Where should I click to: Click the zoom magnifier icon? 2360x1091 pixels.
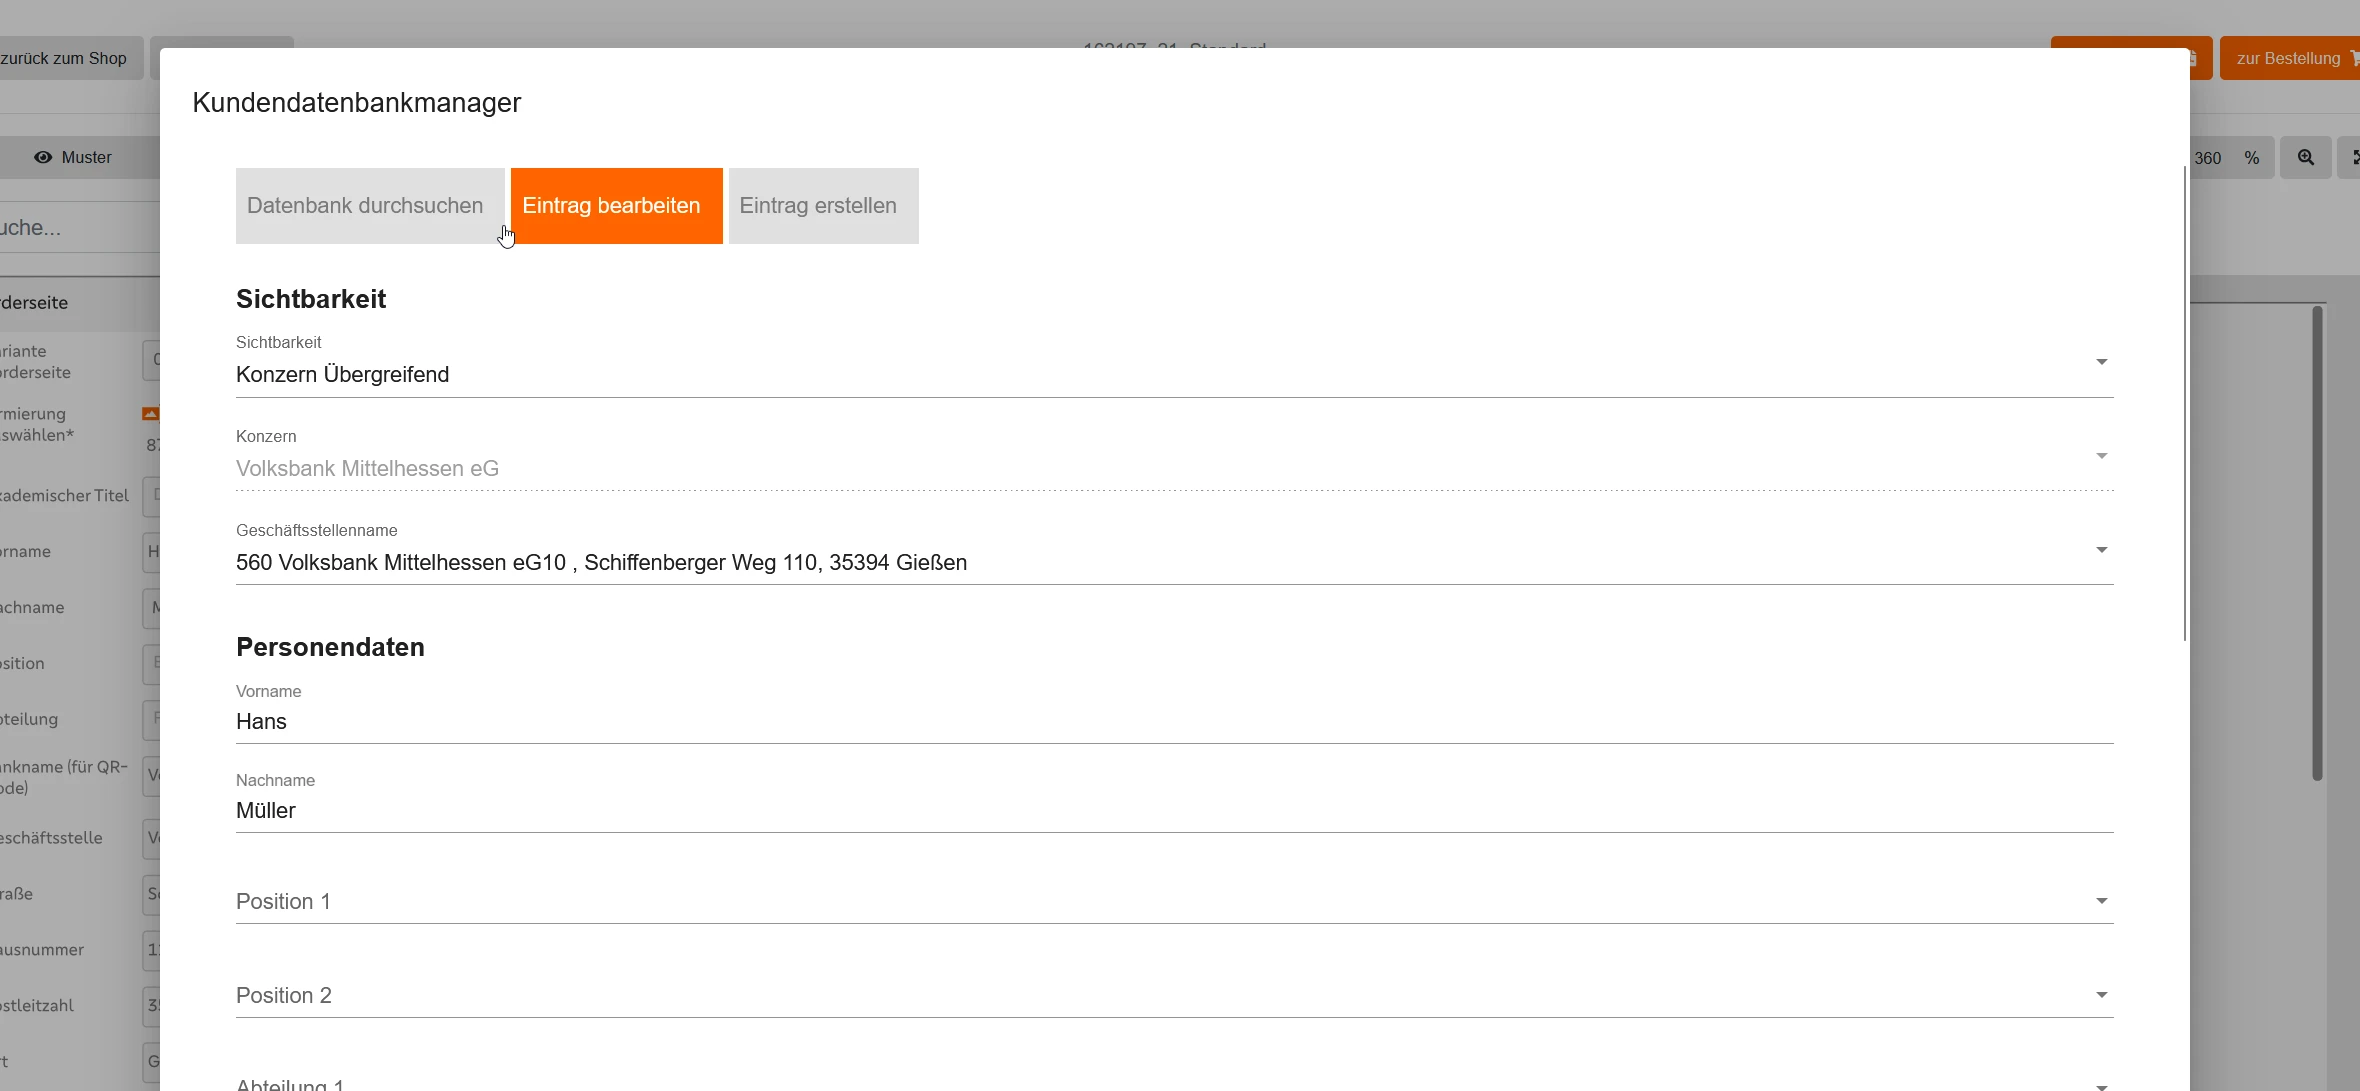[2305, 158]
